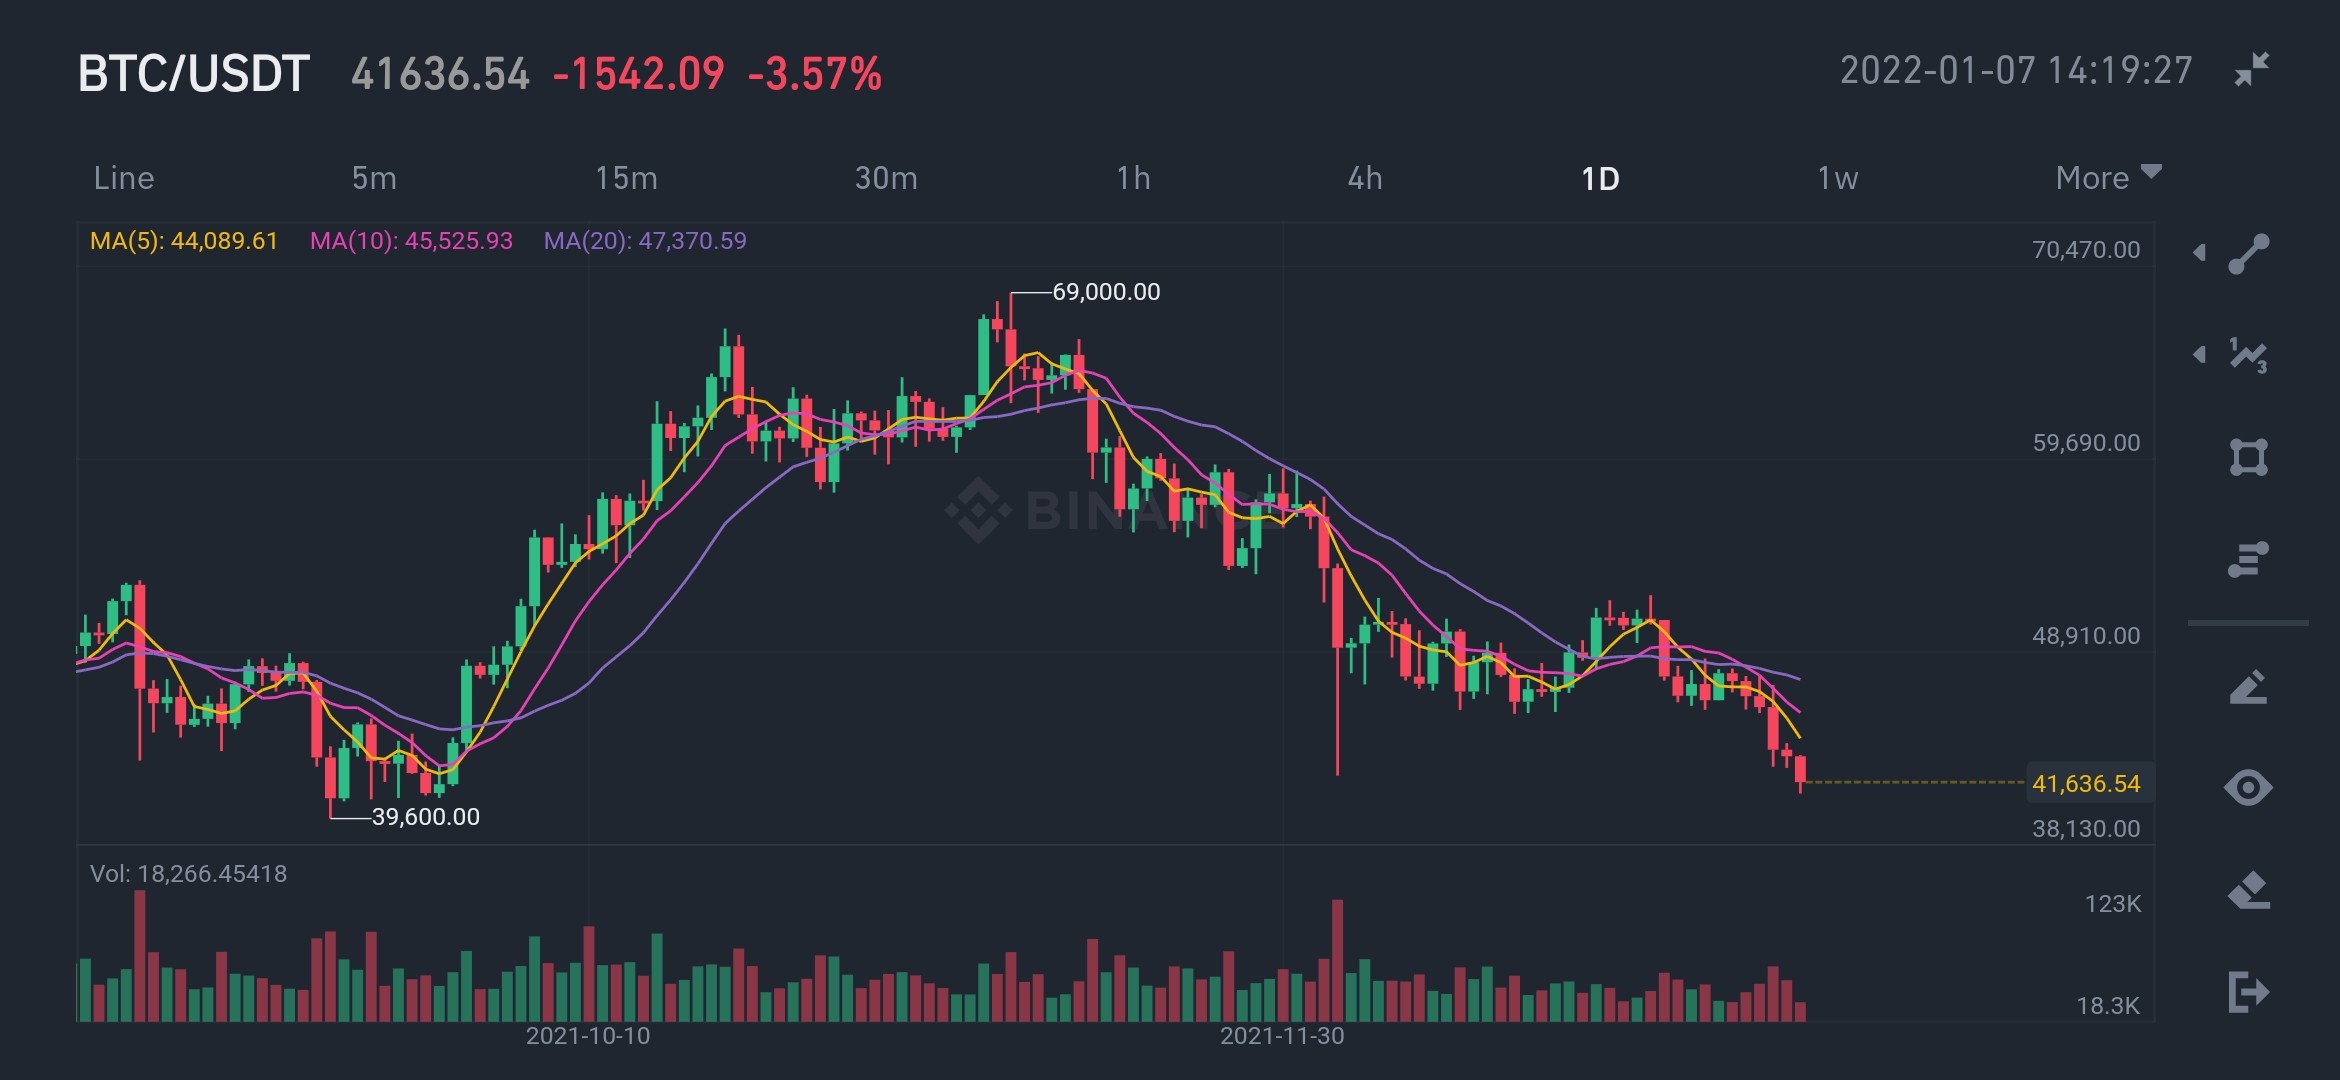The height and width of the screenshot is (1080, 2340).
Task: Expand wave pattern tool options arrow
Action: (x=2199, y=354)
